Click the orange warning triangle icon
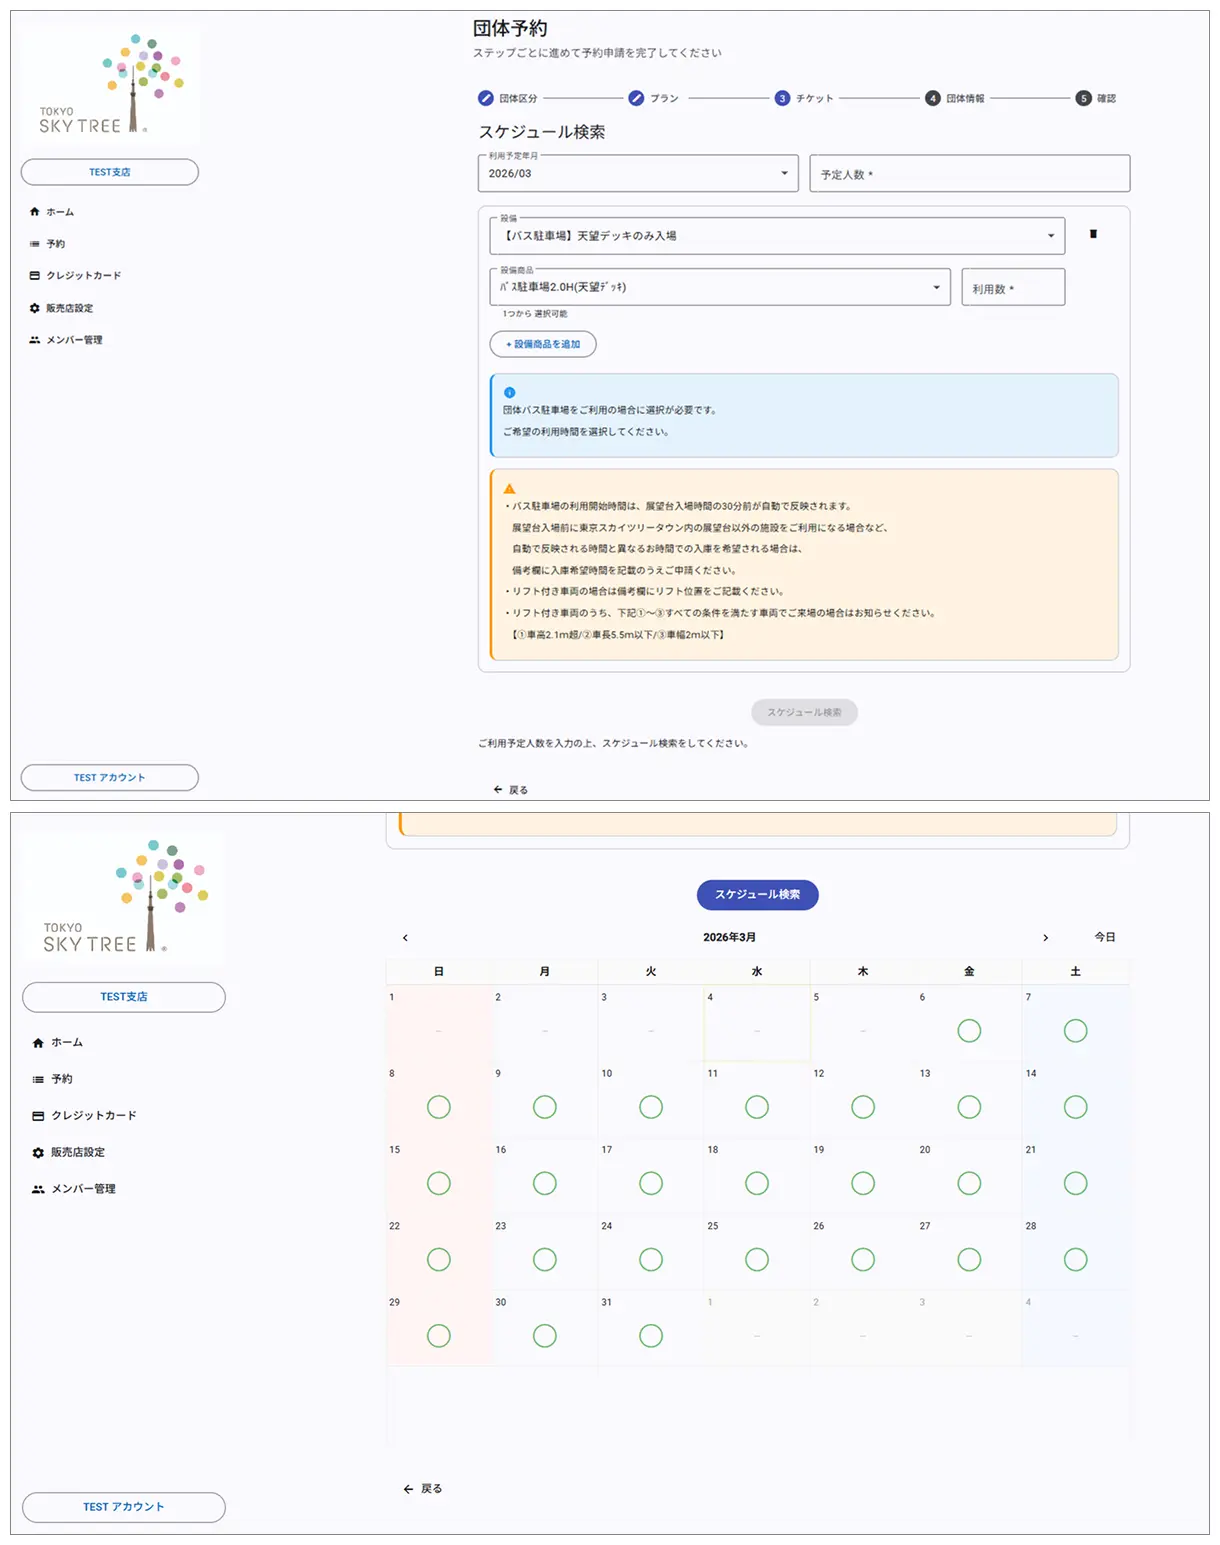This screenshot has height=1545, width=1220. tap(509, 489)
